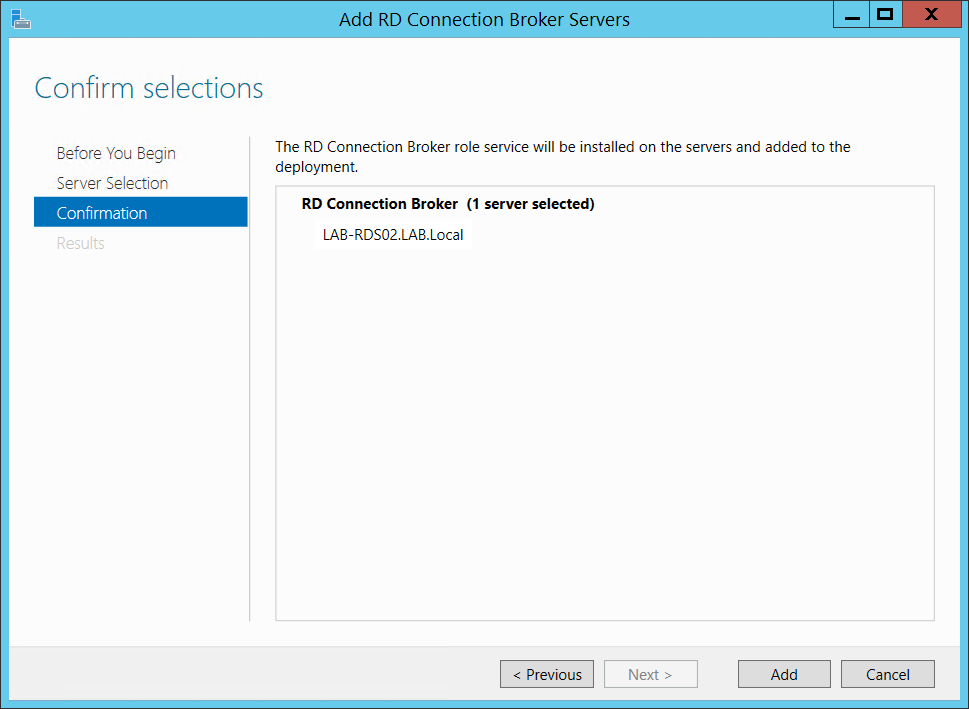Click the RD Connection Broker group header
The image size is (969, 709).
379,204
